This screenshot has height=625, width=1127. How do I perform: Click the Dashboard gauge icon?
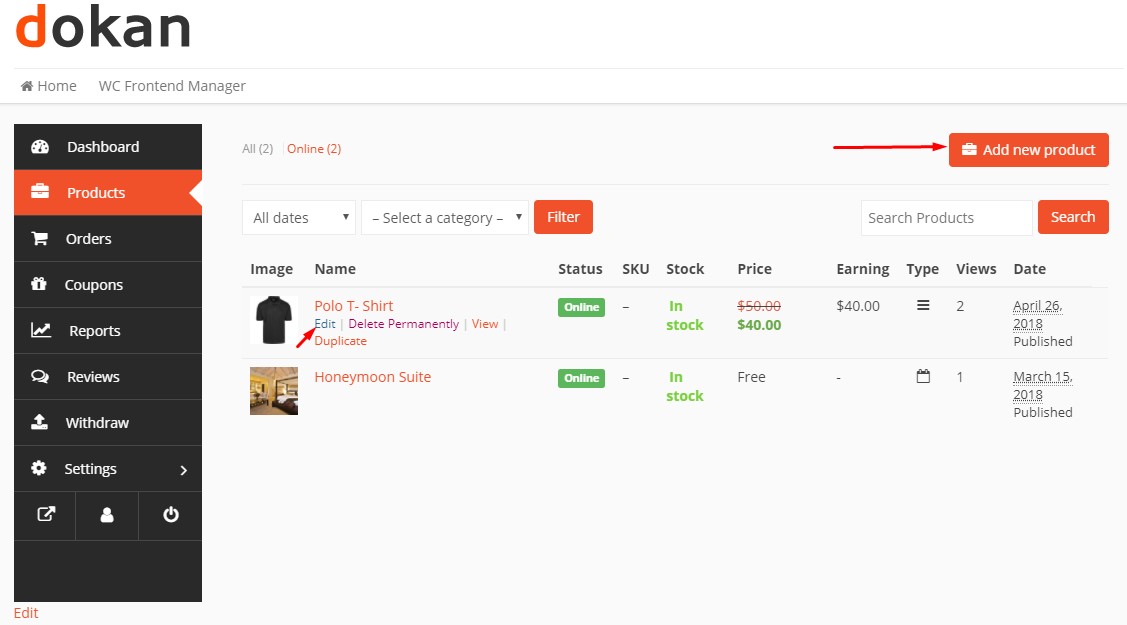(x=40, y=147)
